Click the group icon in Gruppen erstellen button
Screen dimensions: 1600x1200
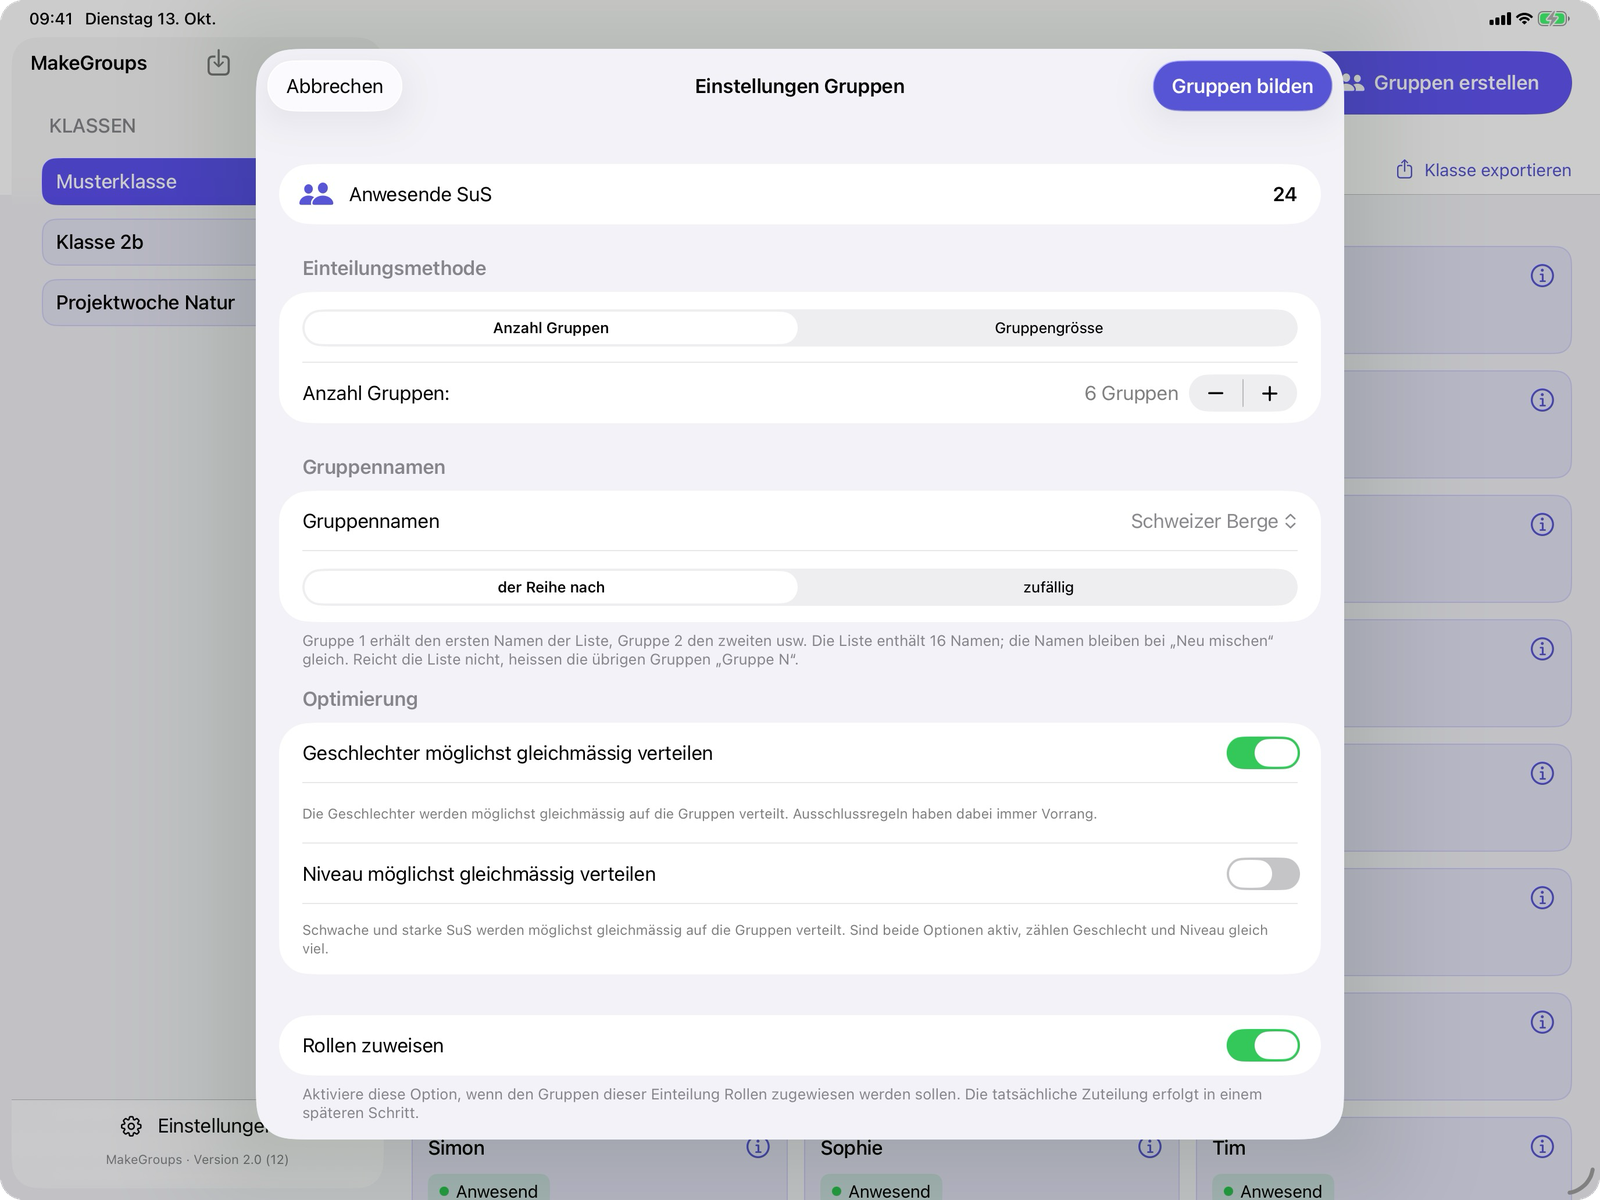pos(1353,83)
